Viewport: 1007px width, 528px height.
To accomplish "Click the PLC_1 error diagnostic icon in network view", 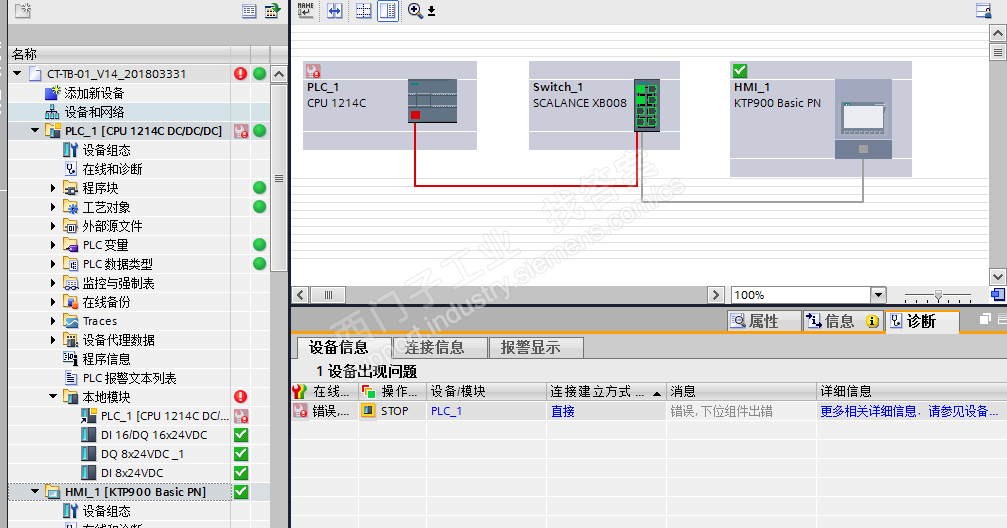I will 313,70.
